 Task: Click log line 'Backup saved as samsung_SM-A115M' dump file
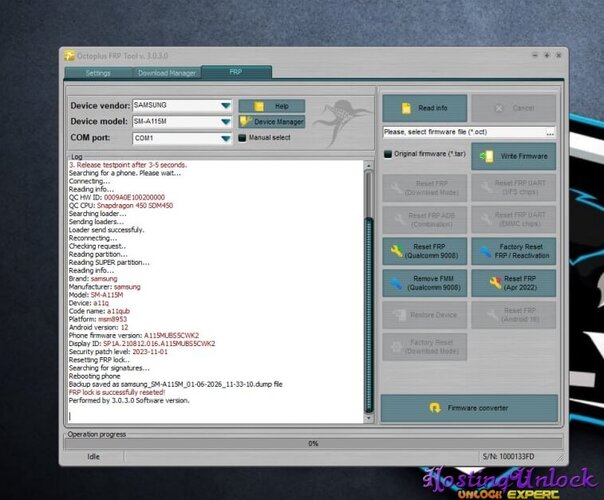point(176,384)
